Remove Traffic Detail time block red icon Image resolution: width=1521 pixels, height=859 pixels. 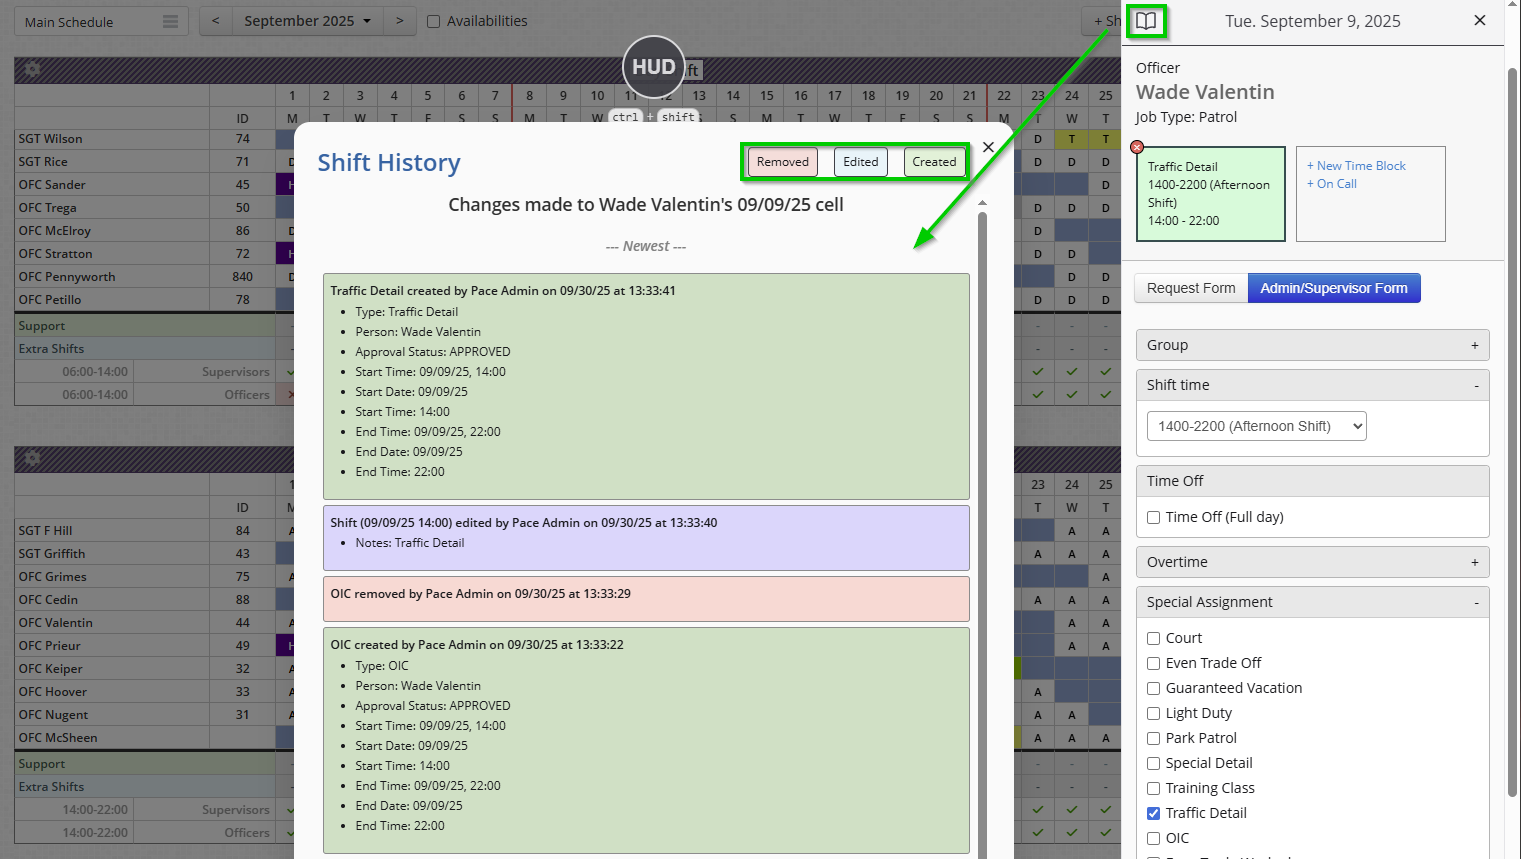(x=1137, y=147)
